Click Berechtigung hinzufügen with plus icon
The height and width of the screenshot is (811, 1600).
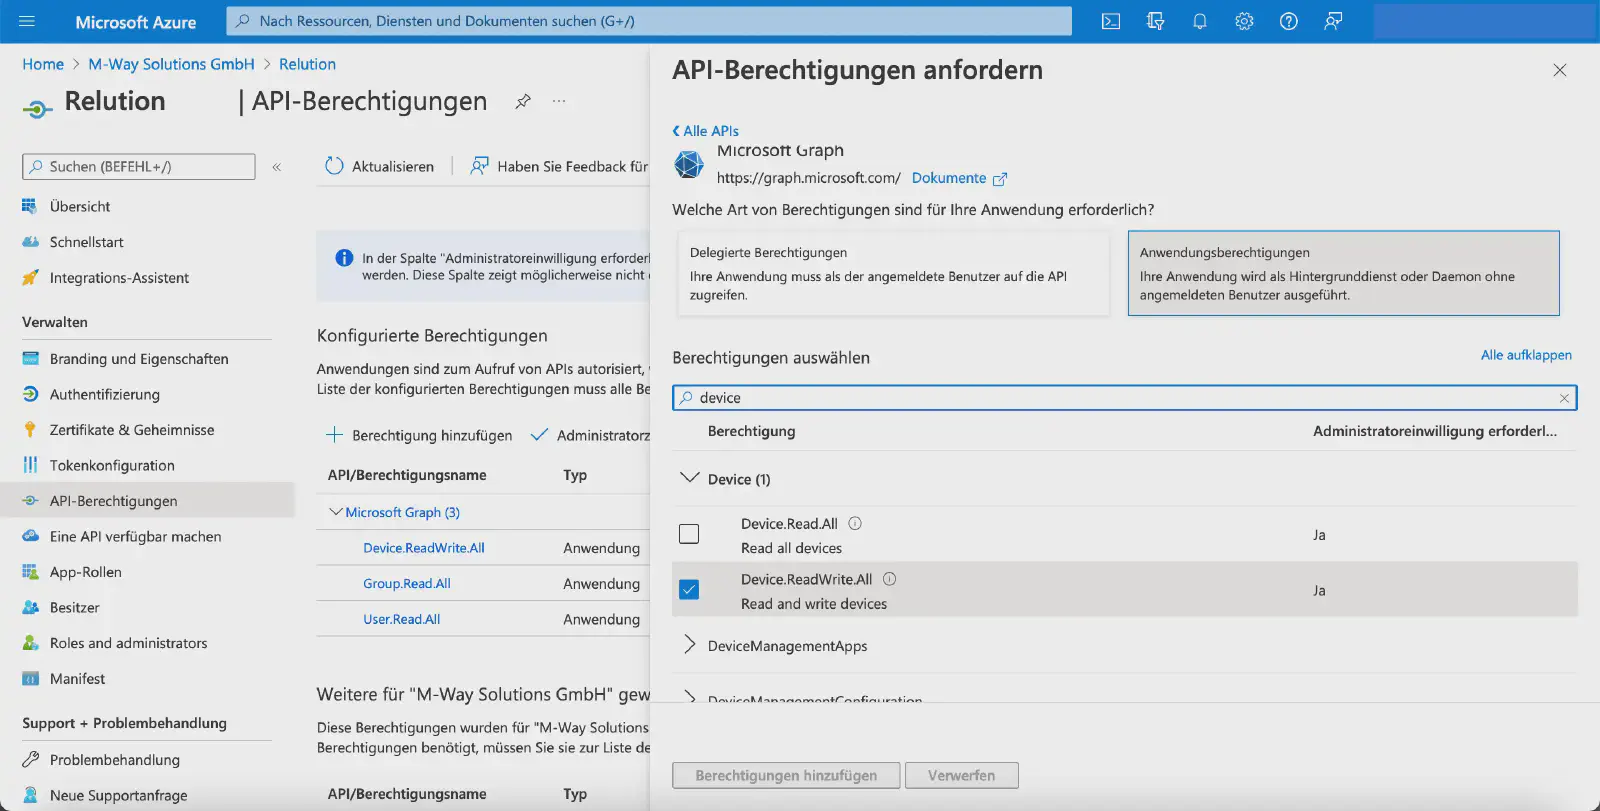[419, 435]
